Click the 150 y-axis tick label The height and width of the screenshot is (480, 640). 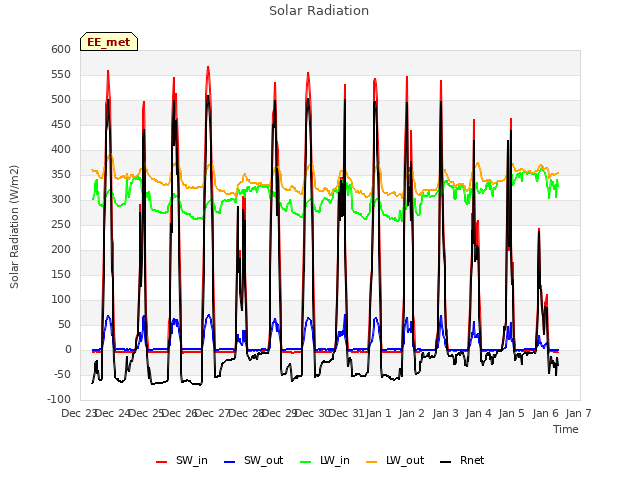61,275
